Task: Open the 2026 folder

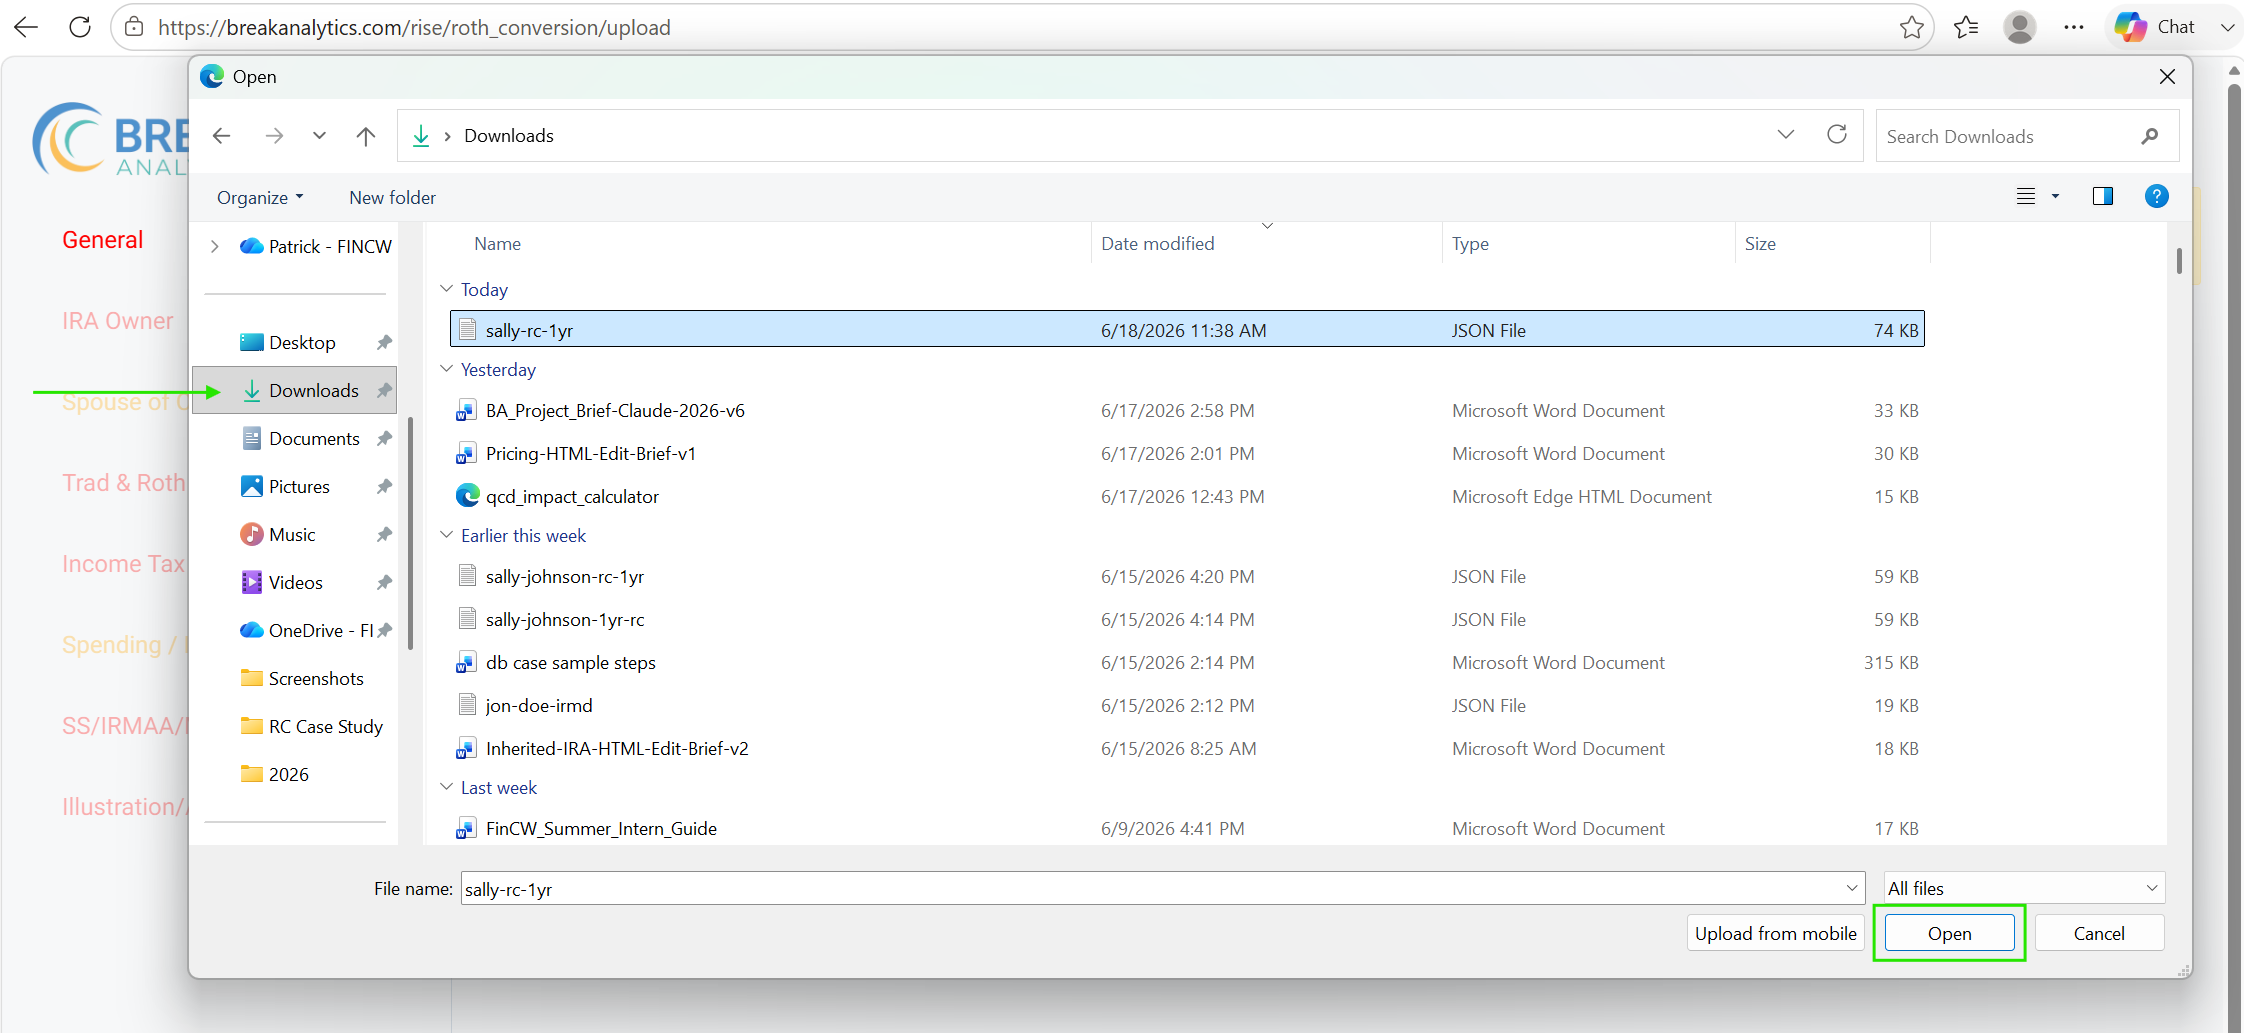Action: point(289,774)
